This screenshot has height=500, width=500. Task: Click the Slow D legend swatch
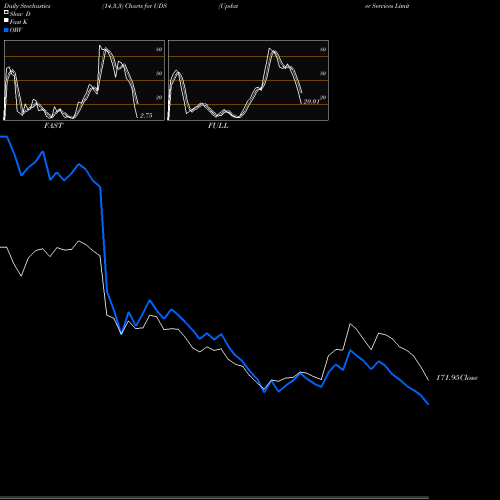click(6, 12)
